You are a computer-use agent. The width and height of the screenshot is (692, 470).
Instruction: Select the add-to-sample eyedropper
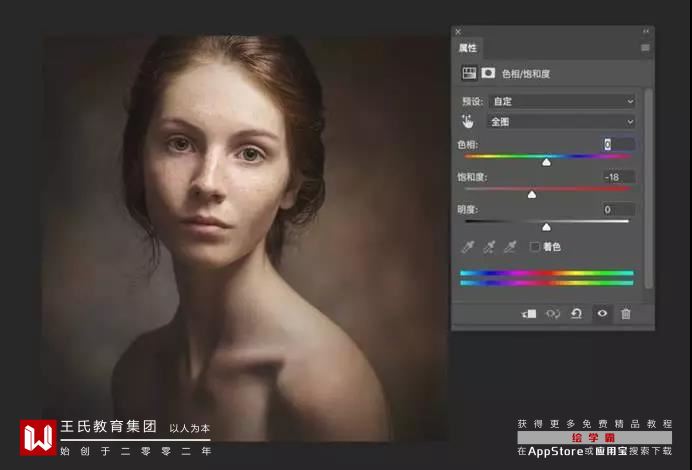click(x=489, y=247)
